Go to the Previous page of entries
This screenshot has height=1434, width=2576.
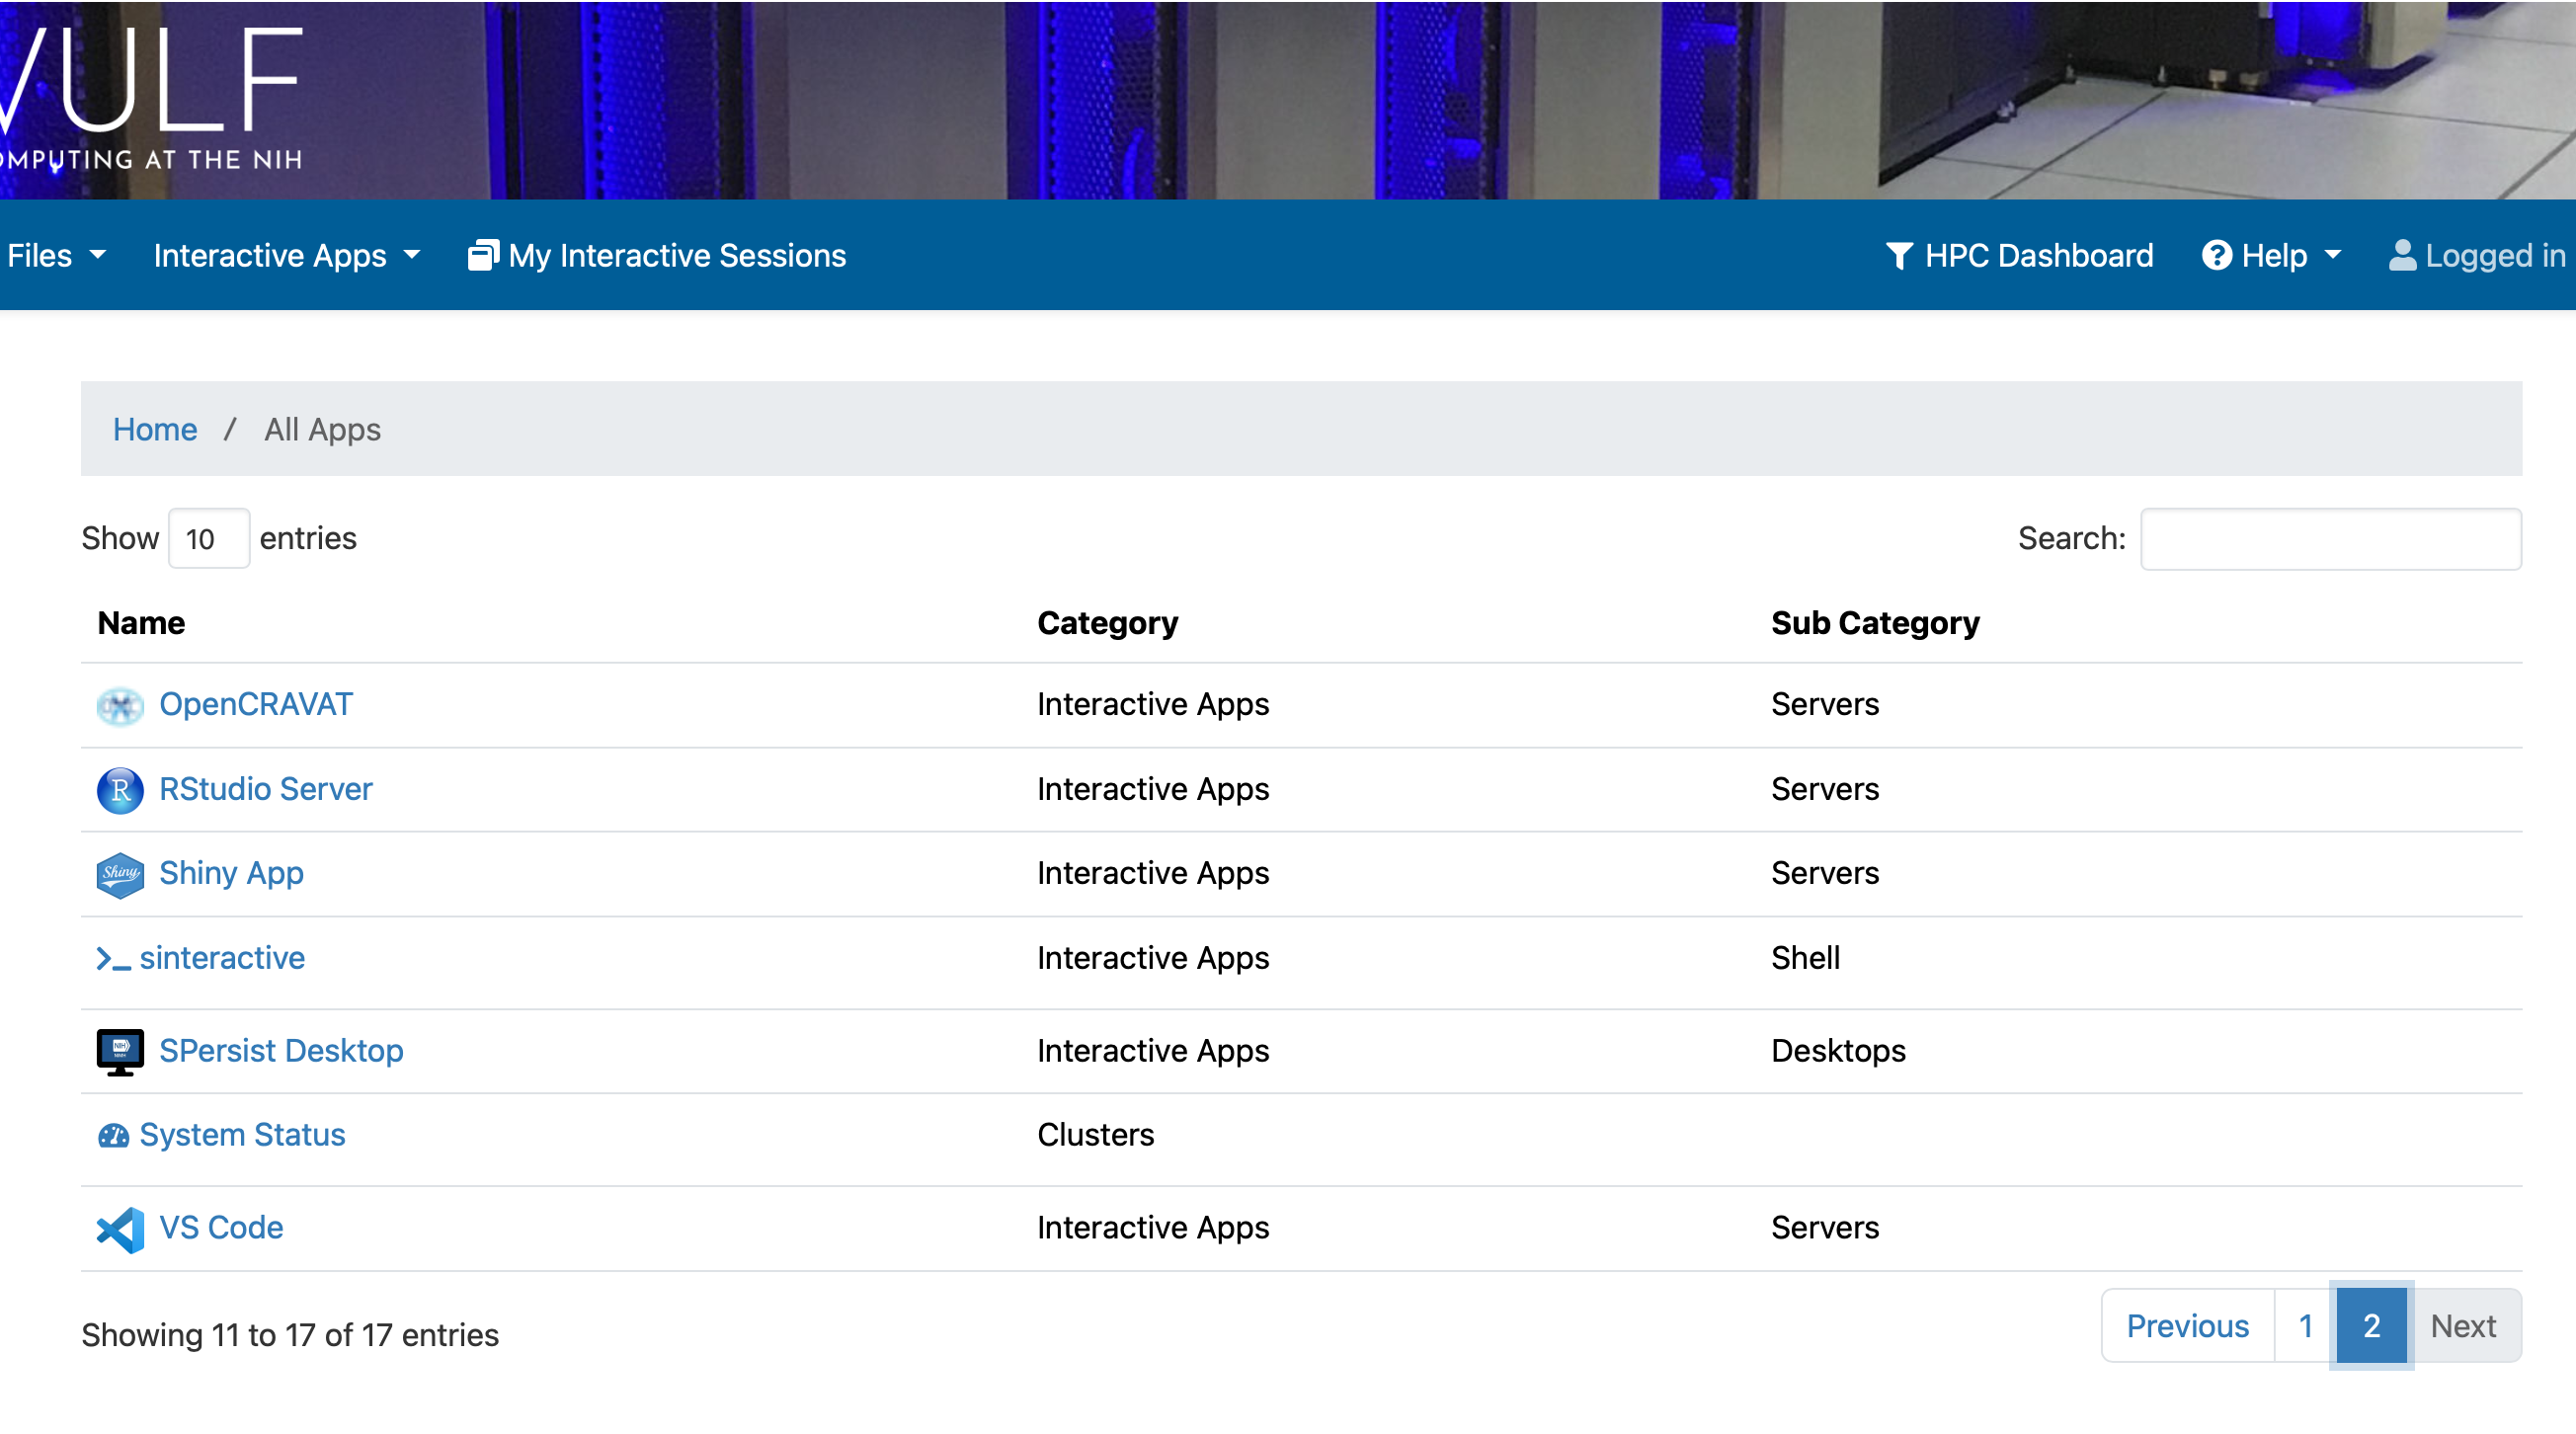(x=2188, y=1326)
